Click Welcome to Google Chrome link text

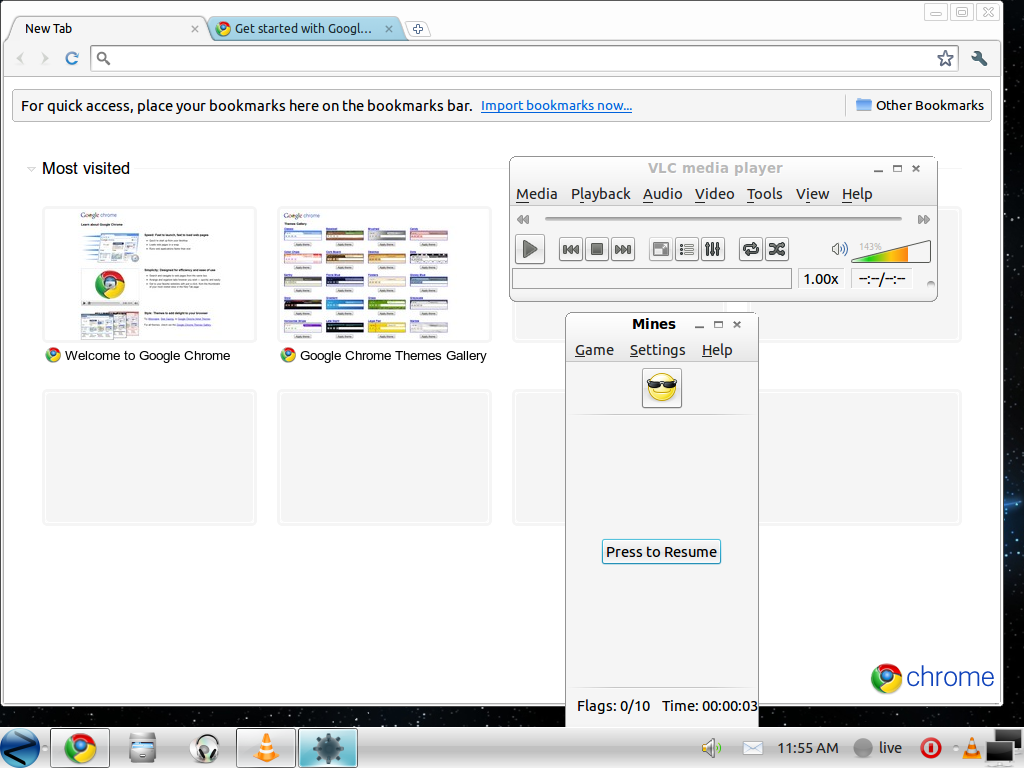point(148,356)
